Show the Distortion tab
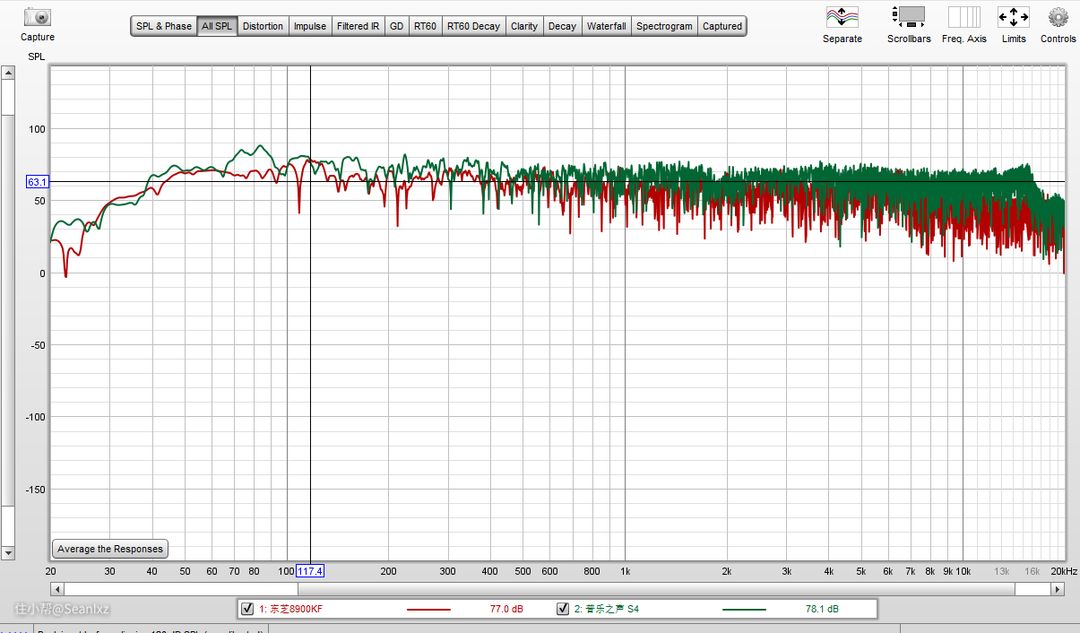The image size is (1080, 633). [263, 26]
